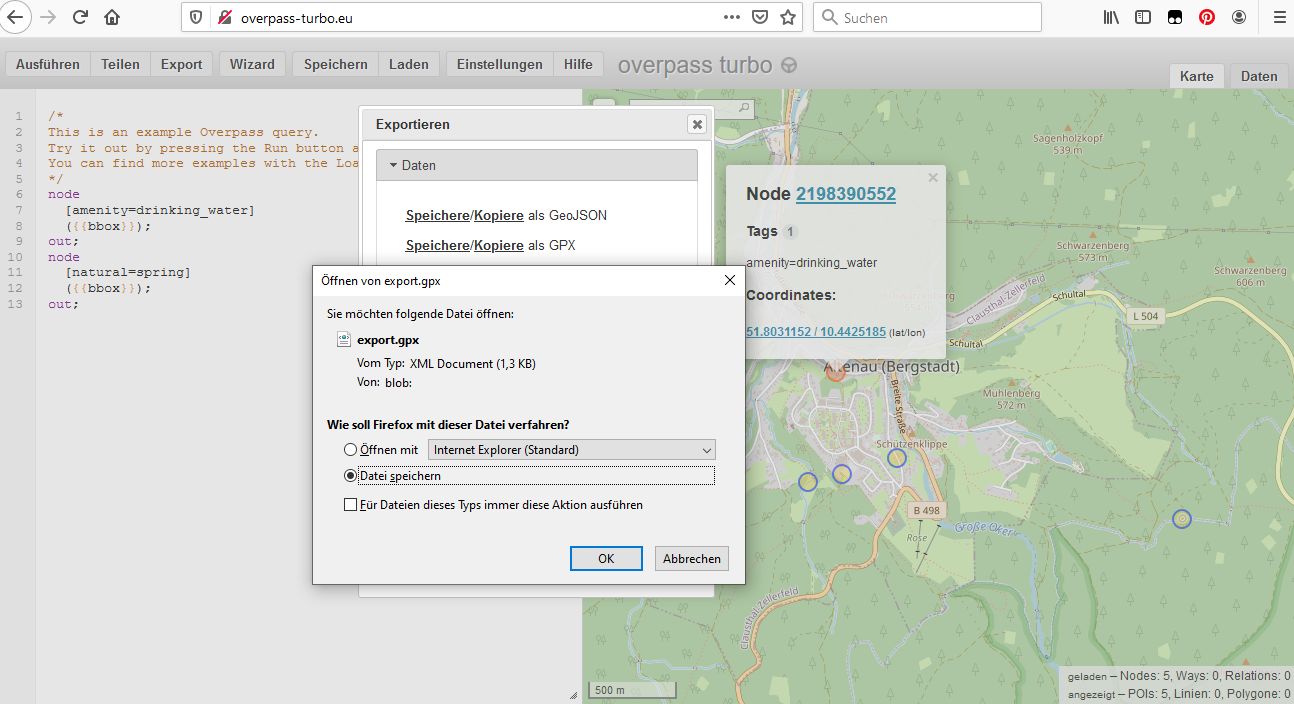This screenshot has width=1294, height=704.
Task: Switch to the Daten tab
Action: 1259,76
